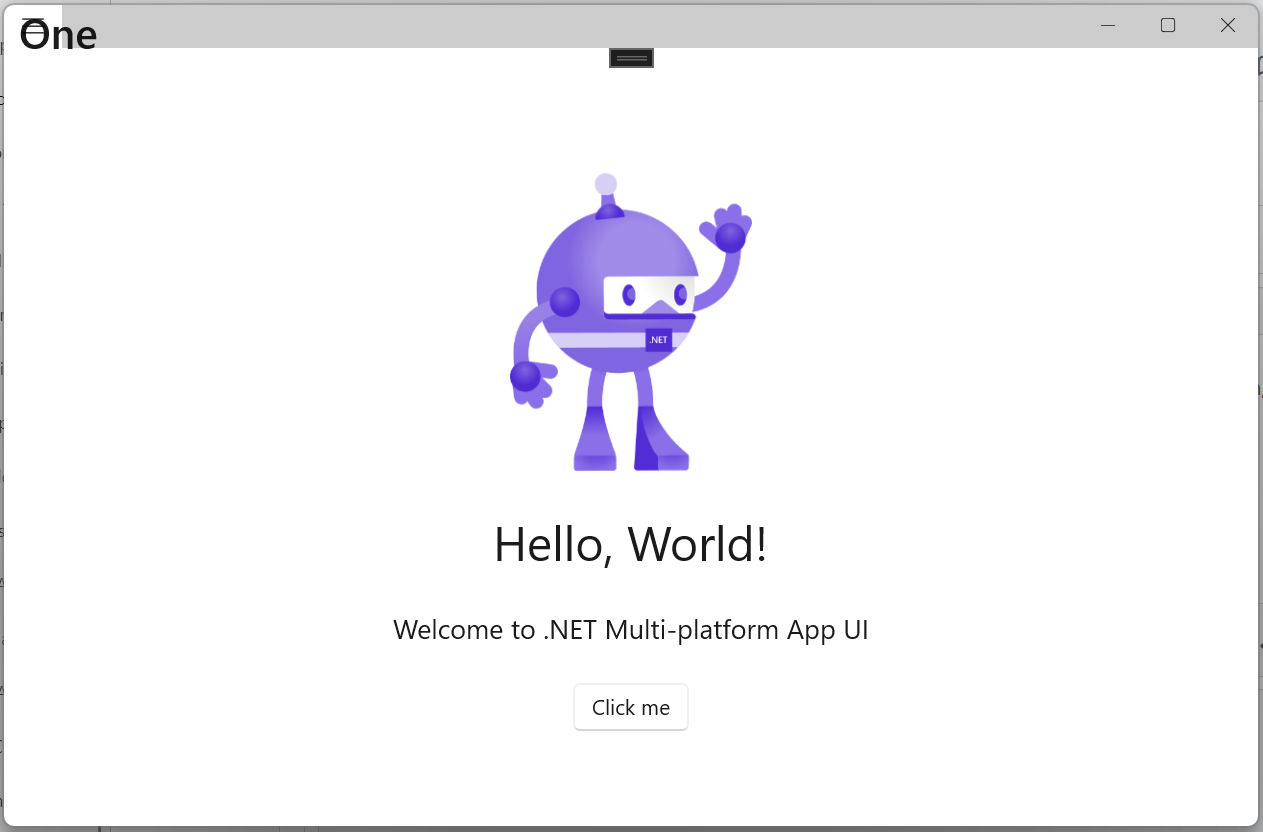
Task: Click the scrollbar area on the right edge
Action: click(x=1258, y=400)
